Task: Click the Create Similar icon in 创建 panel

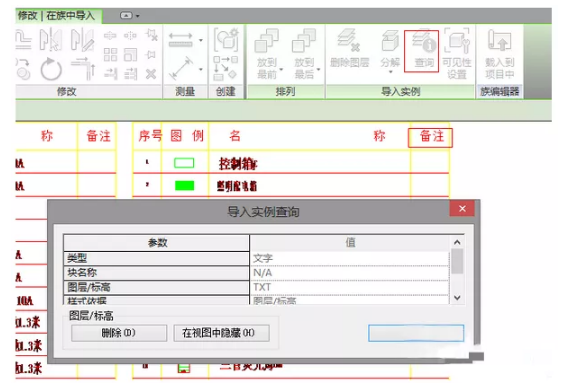Action: (x=226, y=39)
